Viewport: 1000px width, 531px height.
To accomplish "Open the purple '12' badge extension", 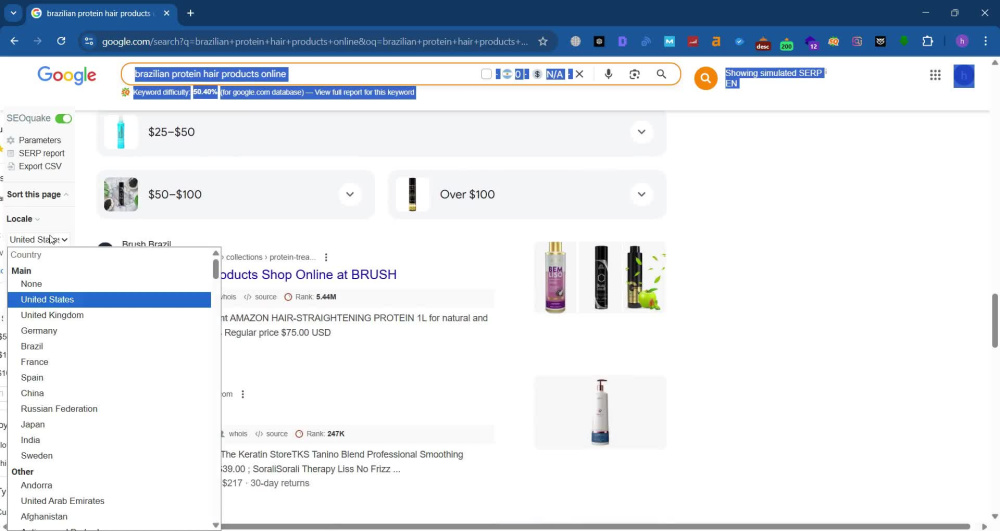I will (811, 43).
